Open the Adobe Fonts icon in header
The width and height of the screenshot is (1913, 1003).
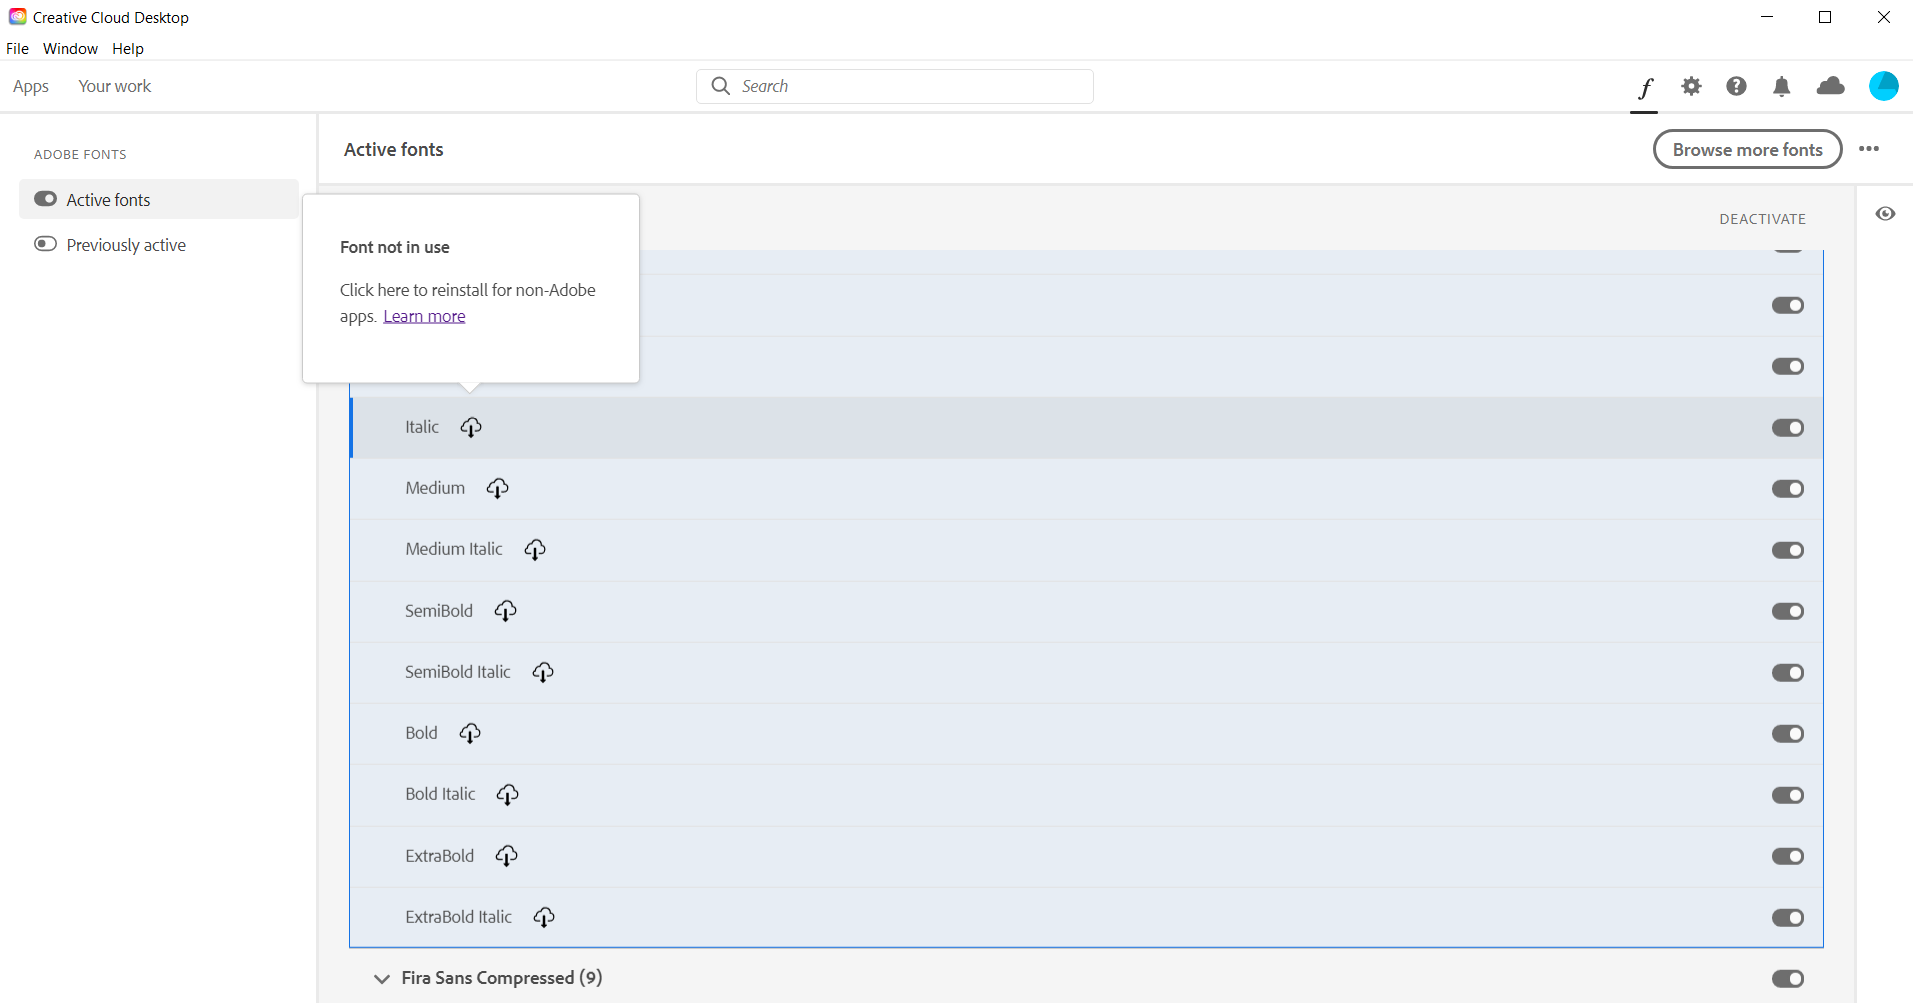pyautogui.click(x=1645, y=87)
